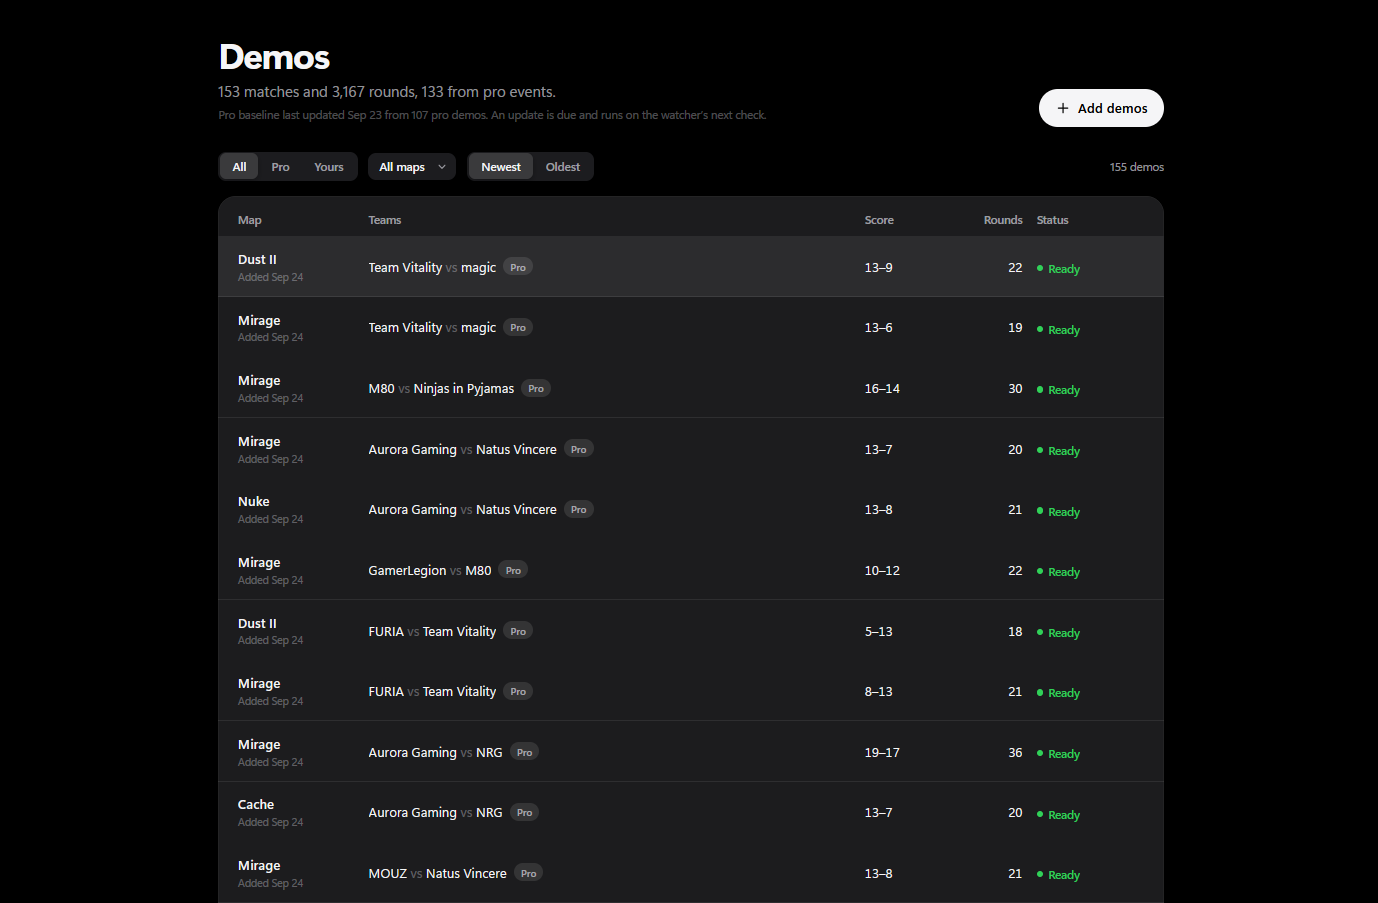Open the M80 vs Ninjas in Pyjamas demo

pyautogui.click(x=691, y=388)
